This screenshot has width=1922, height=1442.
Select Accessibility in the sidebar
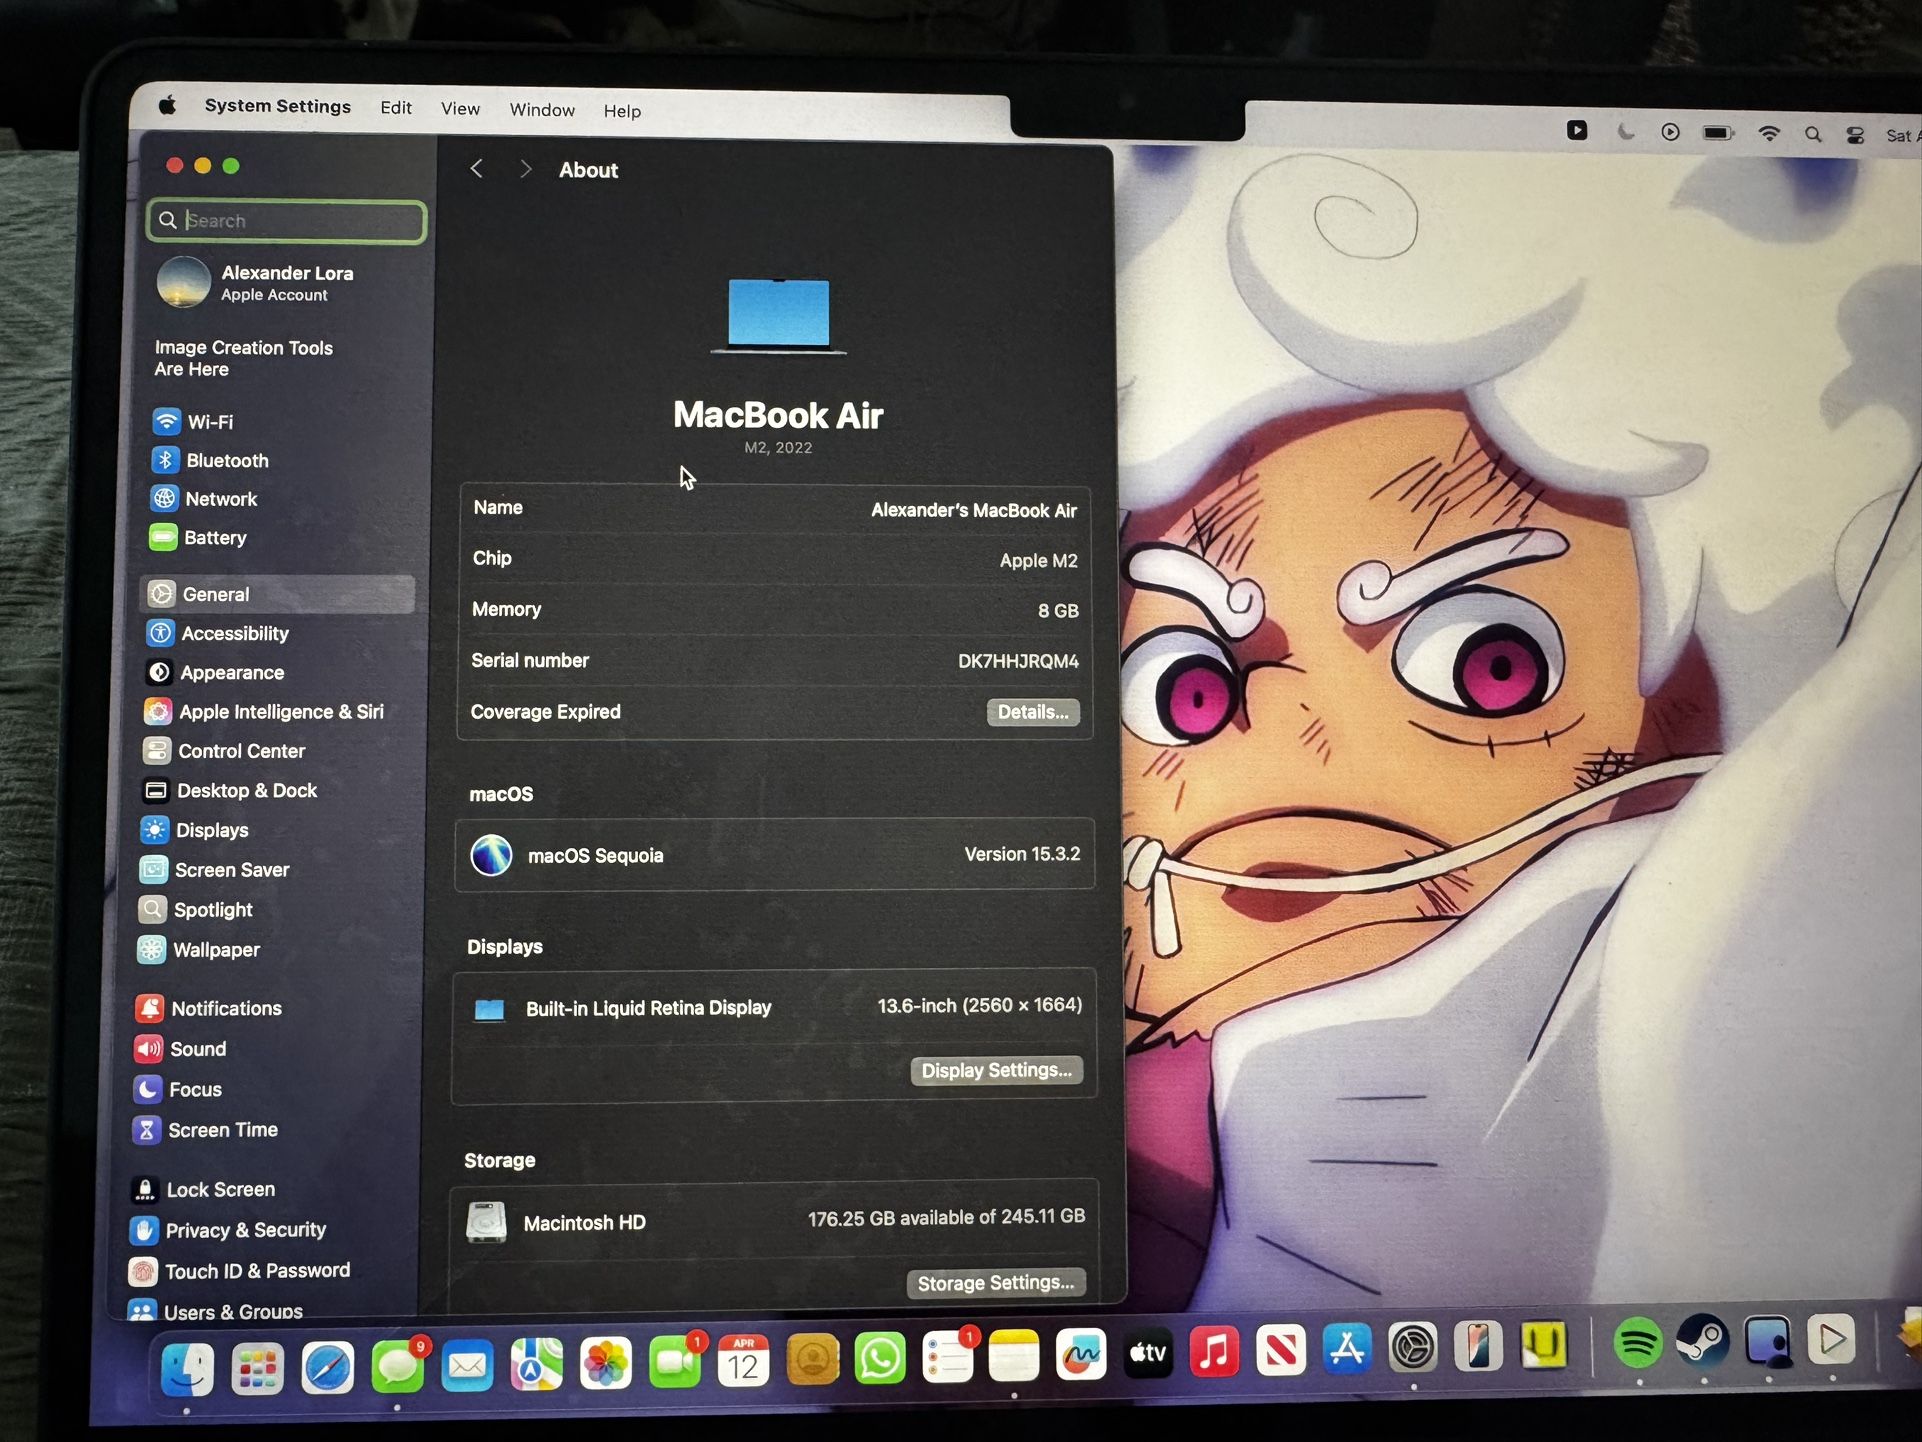218,633
